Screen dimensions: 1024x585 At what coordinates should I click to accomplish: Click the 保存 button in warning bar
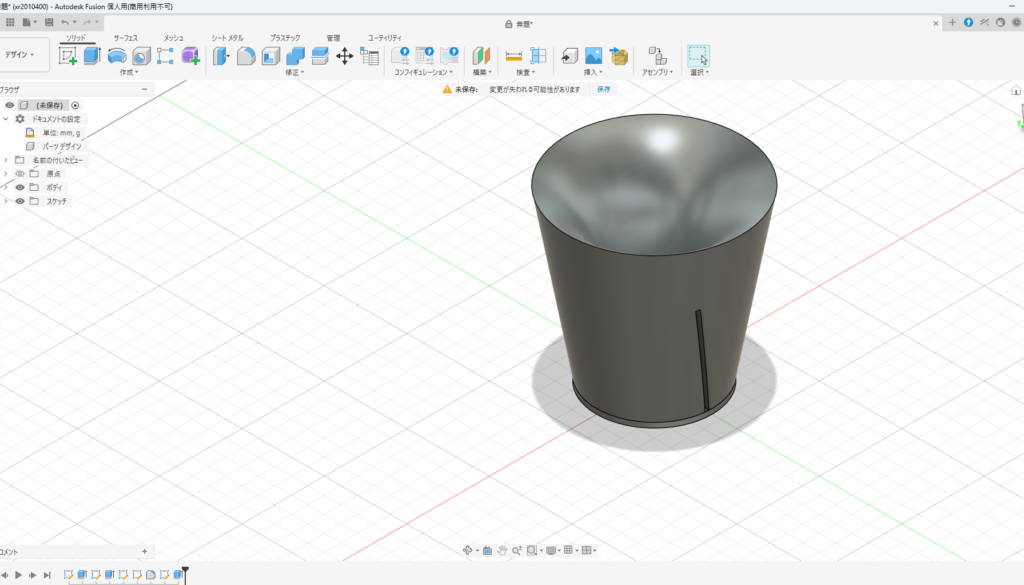tap(603, 89)
